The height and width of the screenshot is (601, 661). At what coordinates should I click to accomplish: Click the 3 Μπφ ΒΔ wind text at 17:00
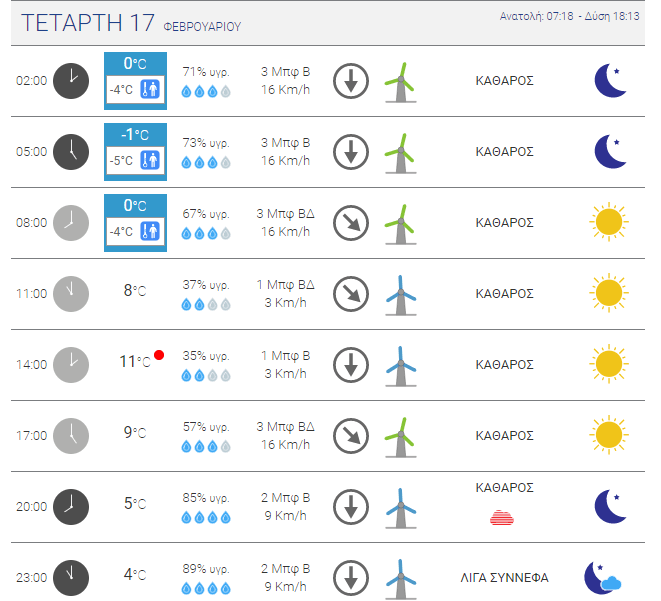285,427
